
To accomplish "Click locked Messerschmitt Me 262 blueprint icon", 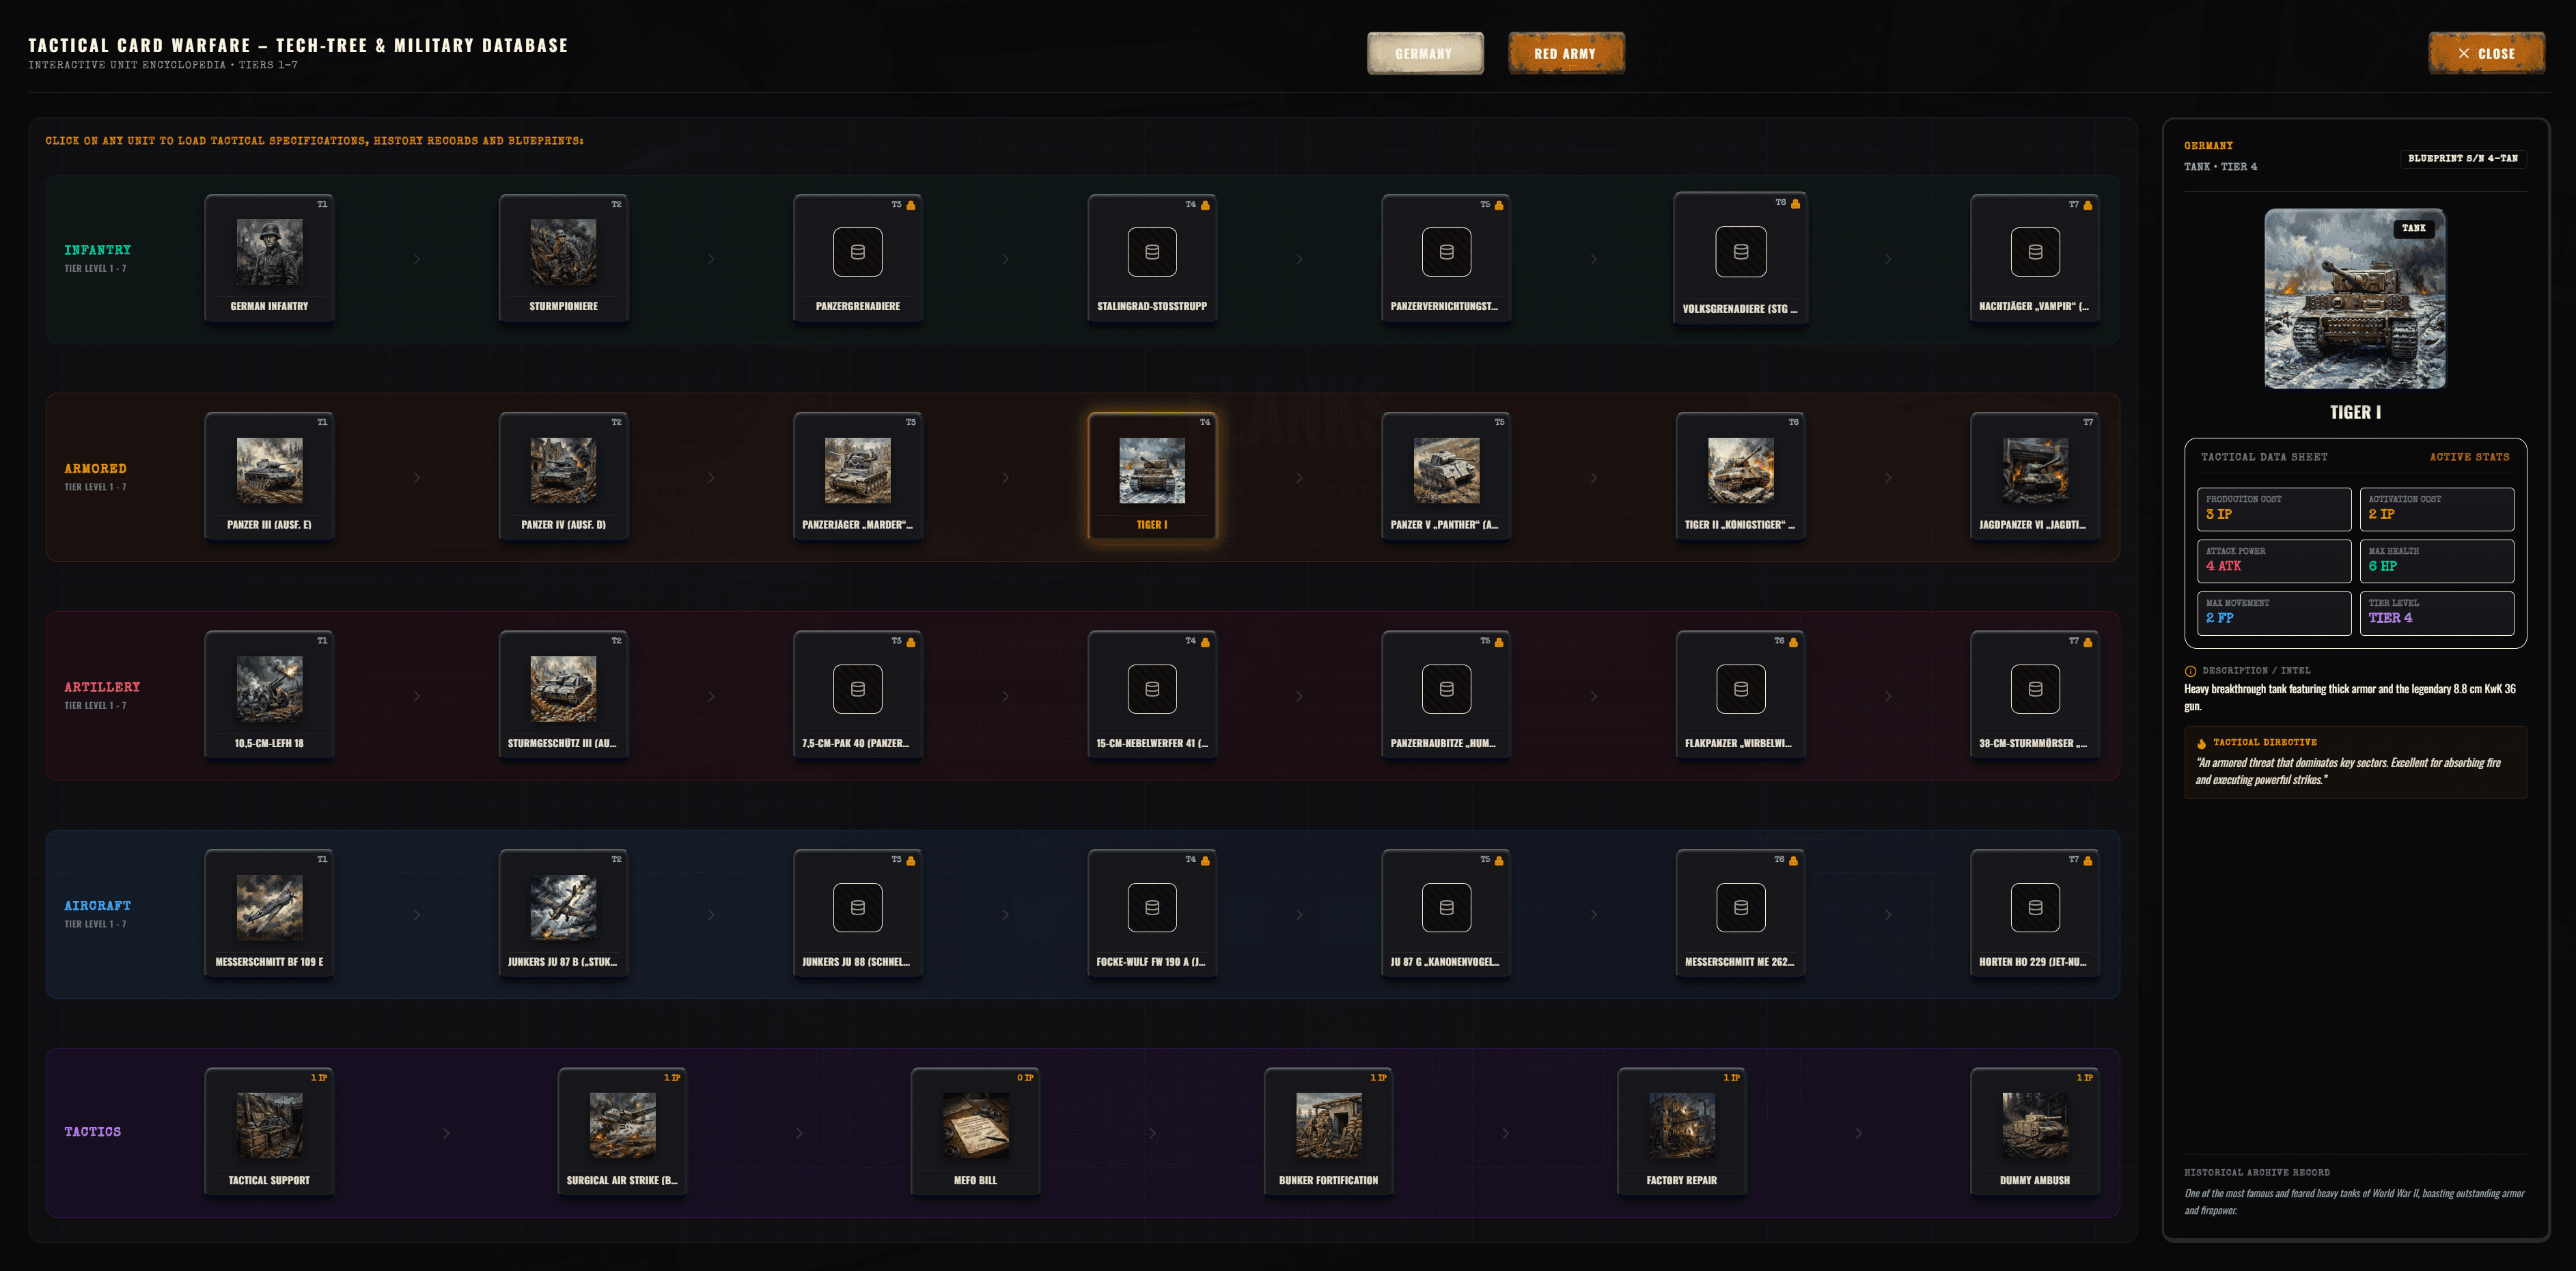I will [1741, 907].
